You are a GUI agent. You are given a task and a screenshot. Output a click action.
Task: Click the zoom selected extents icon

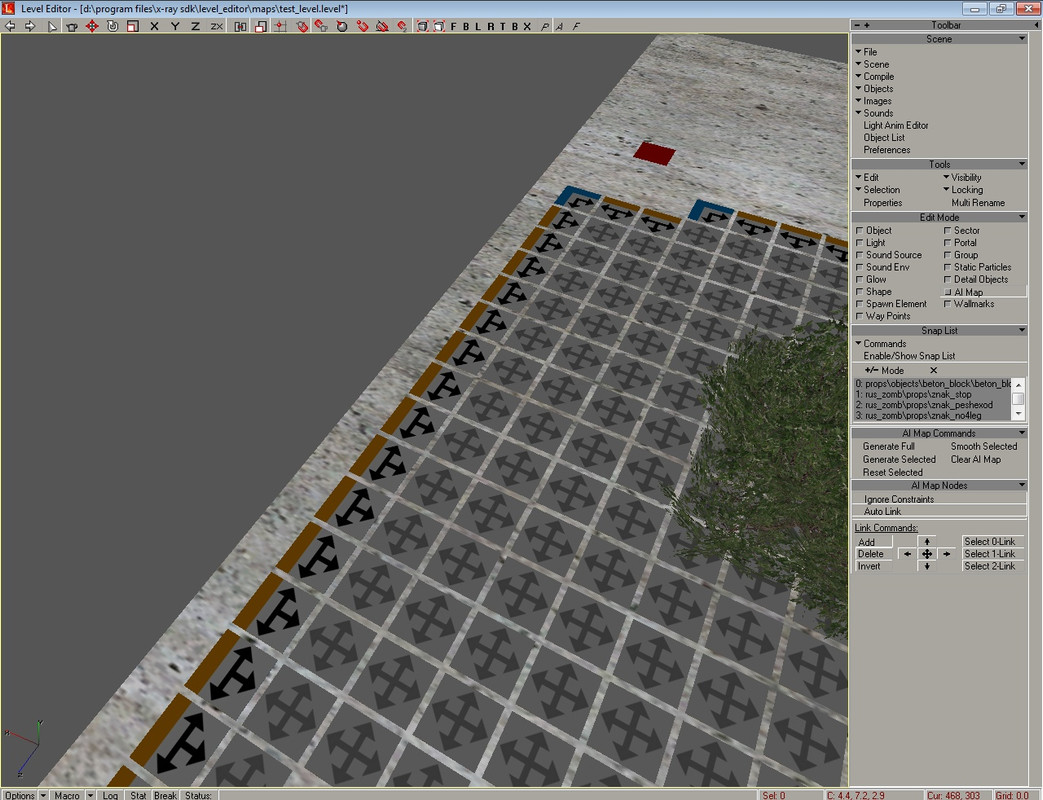439,26
